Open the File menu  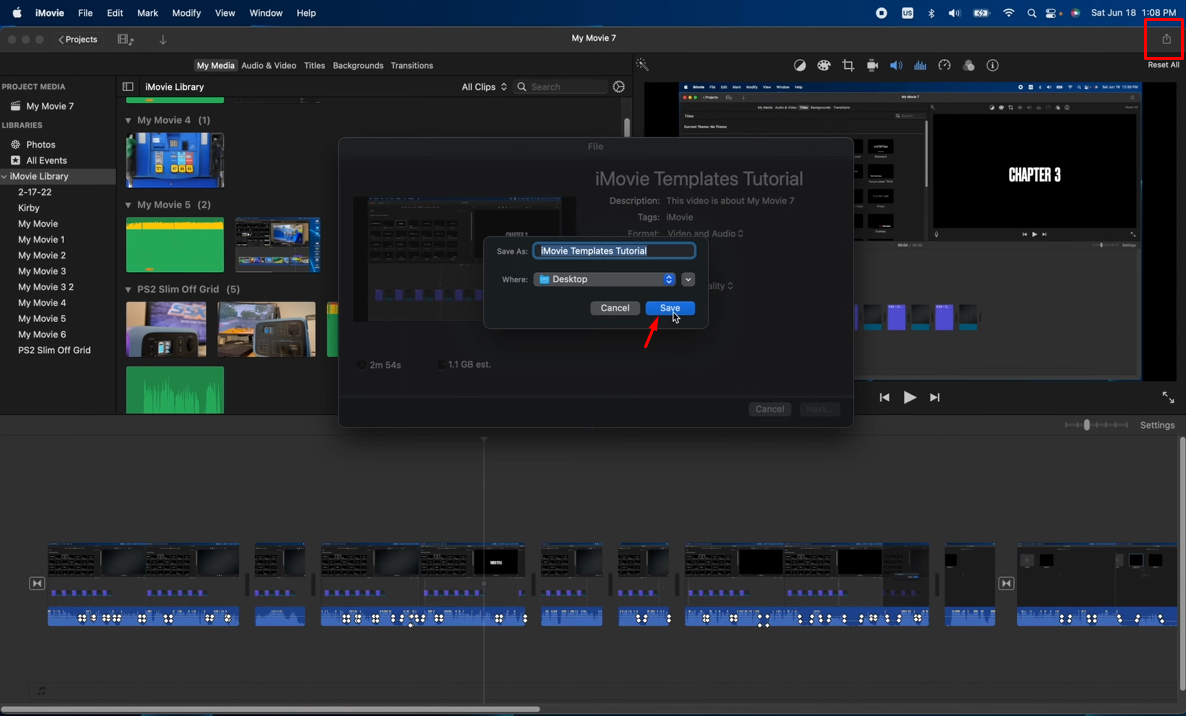(85, 13)
